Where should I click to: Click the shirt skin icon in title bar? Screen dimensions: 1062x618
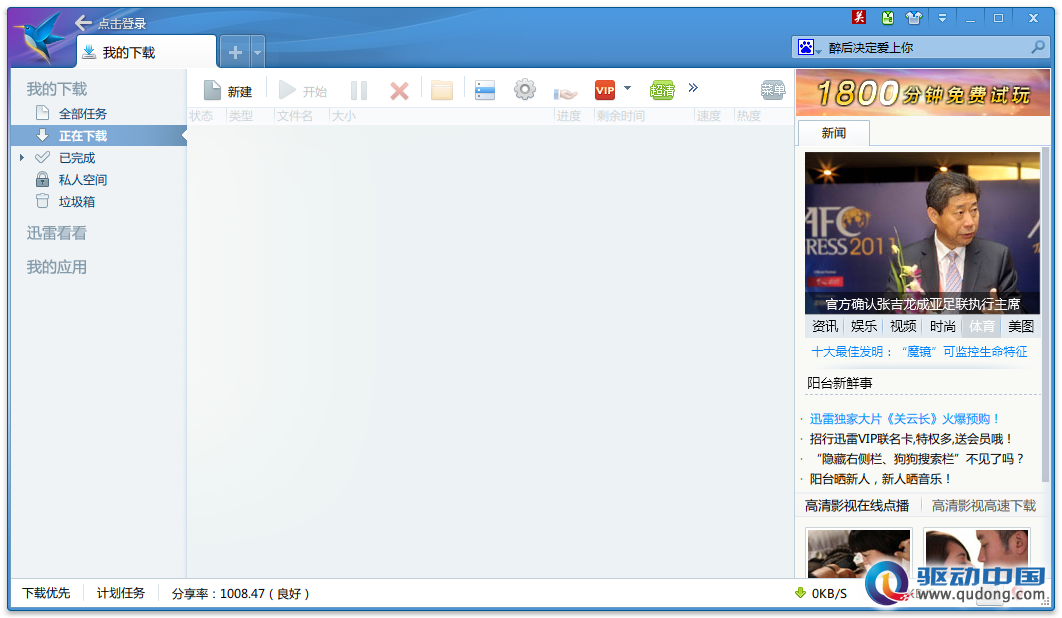tap(914, 18)
